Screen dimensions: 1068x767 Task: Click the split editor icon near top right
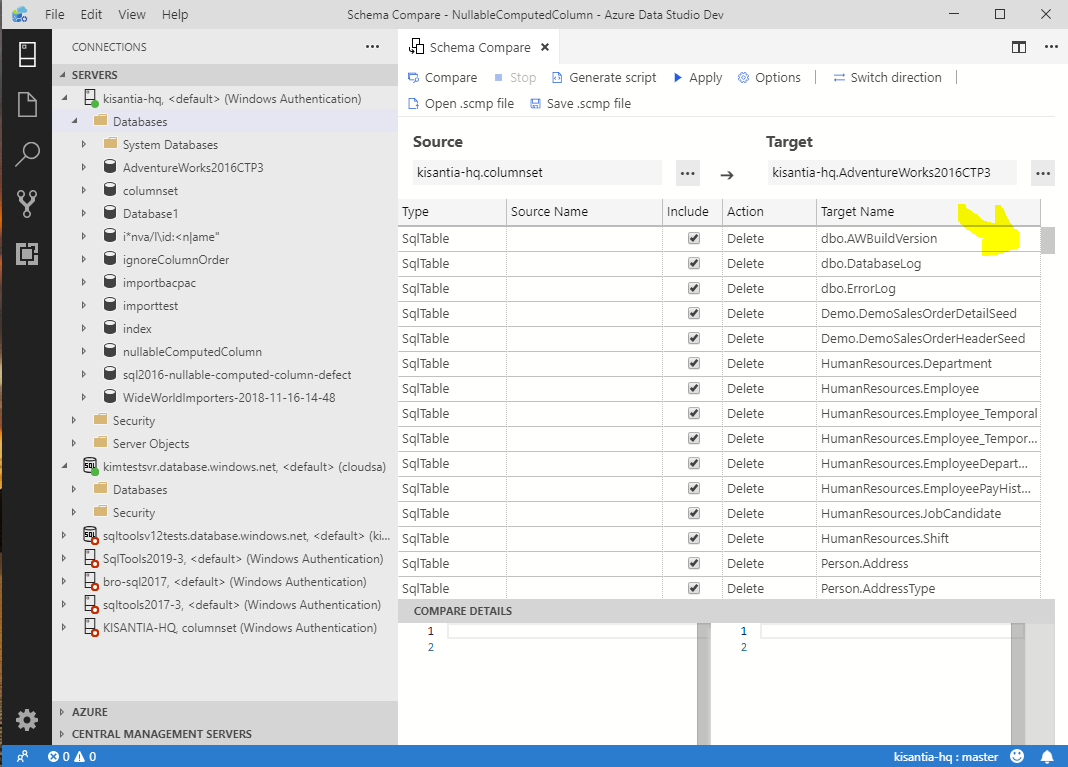(x=1019, y=46)
